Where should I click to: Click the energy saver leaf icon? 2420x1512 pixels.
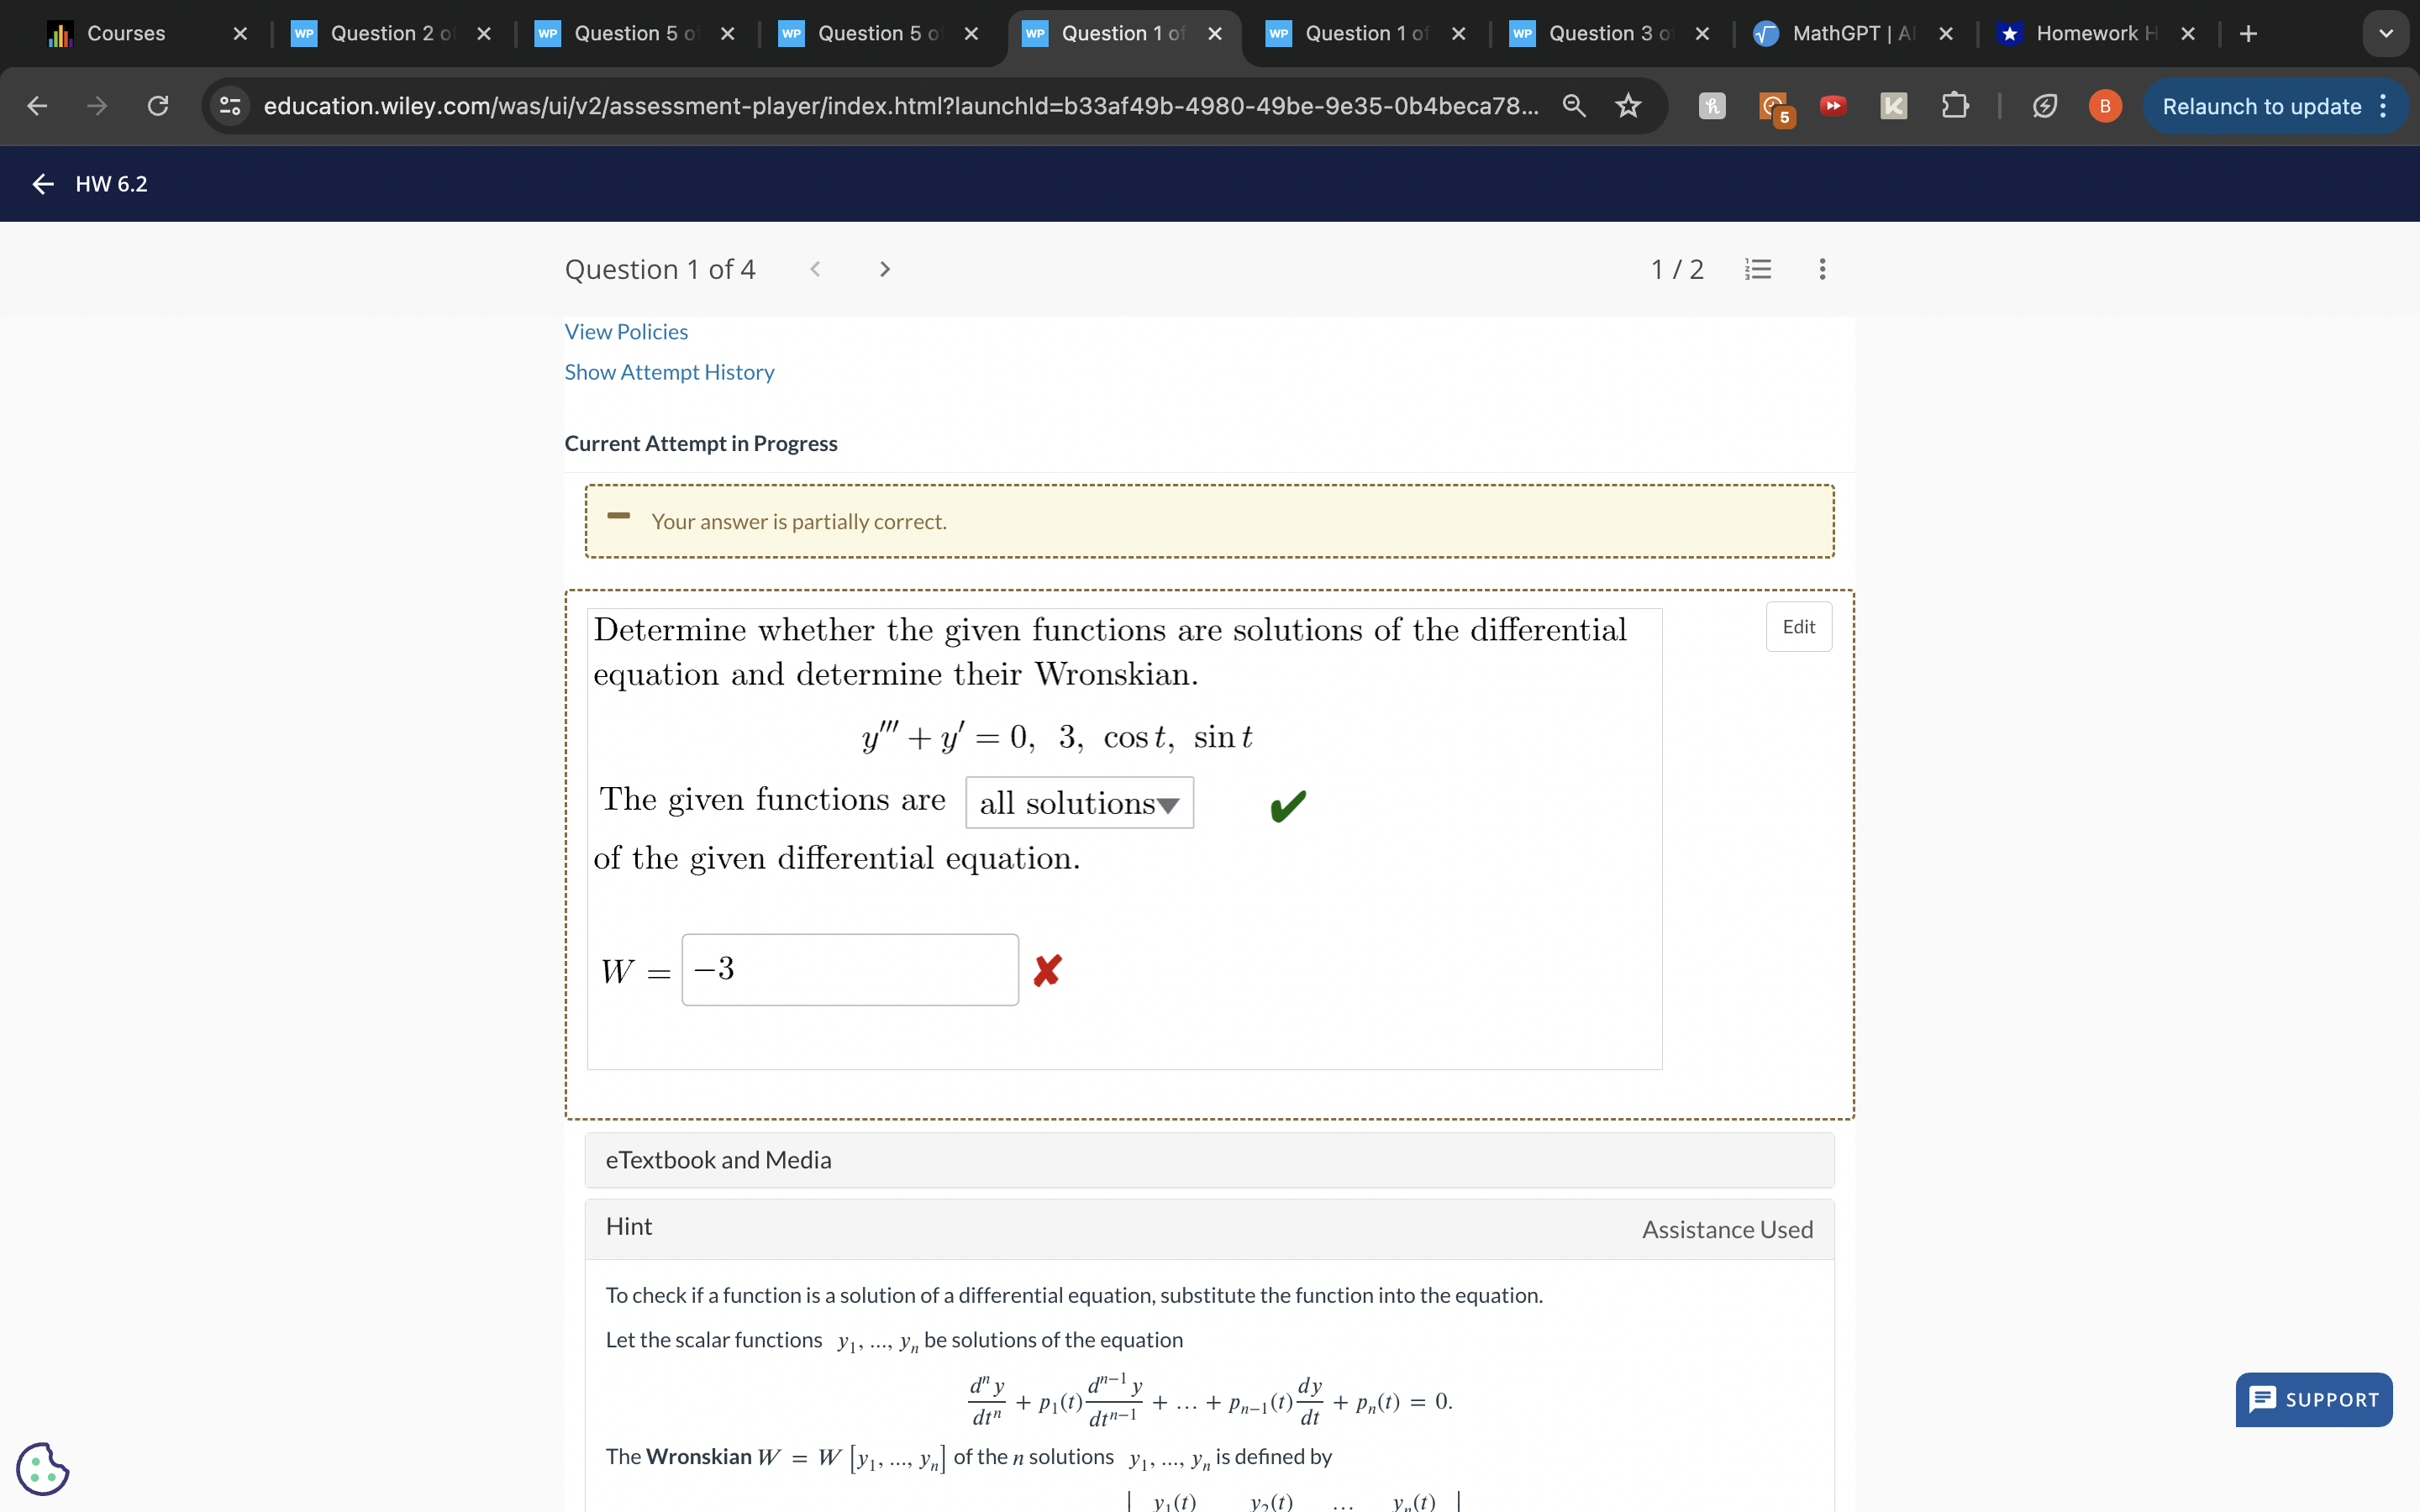(2045, 106)
